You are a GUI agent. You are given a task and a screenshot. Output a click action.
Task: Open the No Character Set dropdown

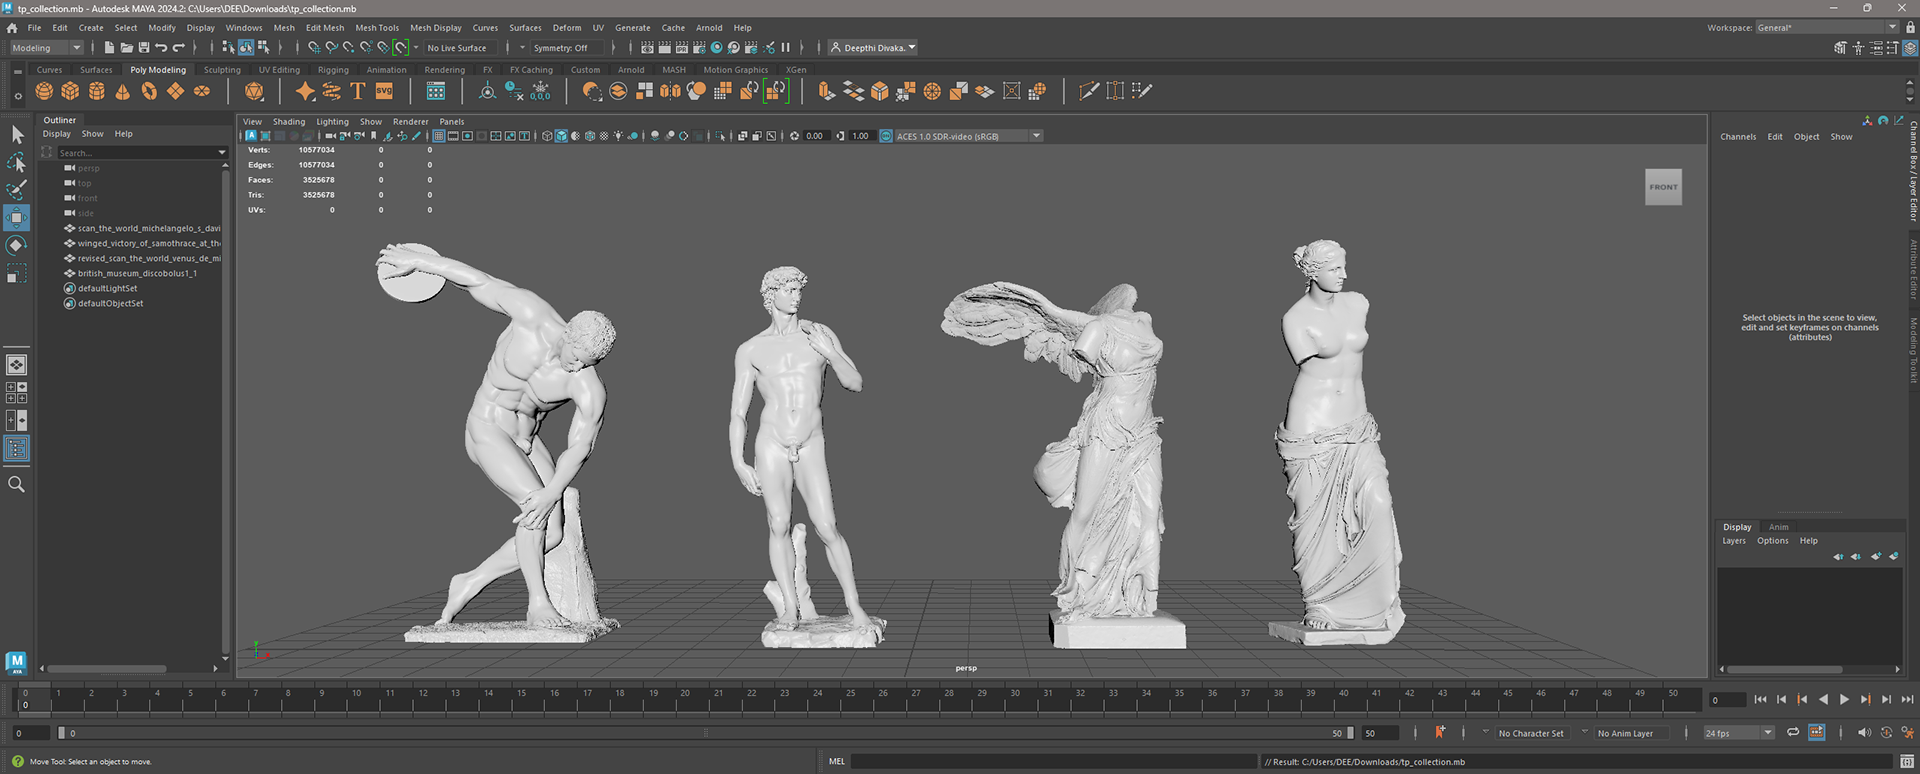[1530, 733]
